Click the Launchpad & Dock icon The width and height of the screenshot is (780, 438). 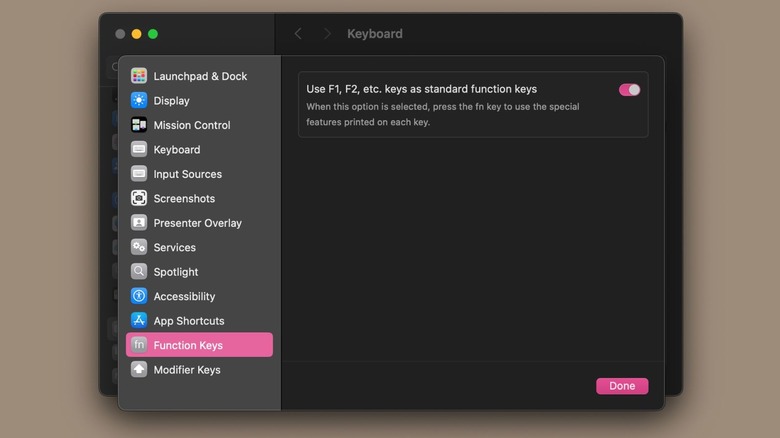[x=139, y=76]
